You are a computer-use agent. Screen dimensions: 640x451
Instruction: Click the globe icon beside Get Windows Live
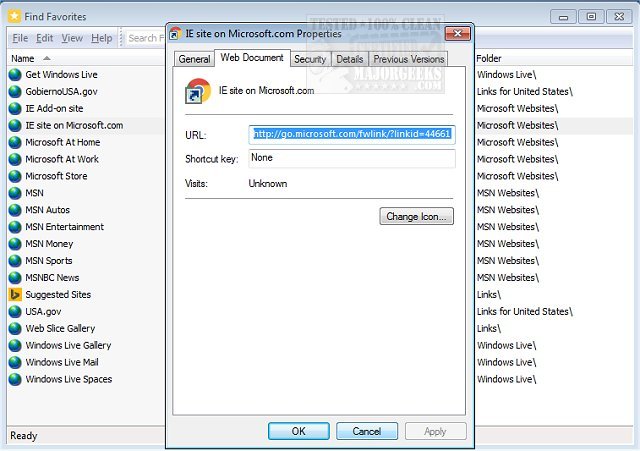click(x=15, y=75)
